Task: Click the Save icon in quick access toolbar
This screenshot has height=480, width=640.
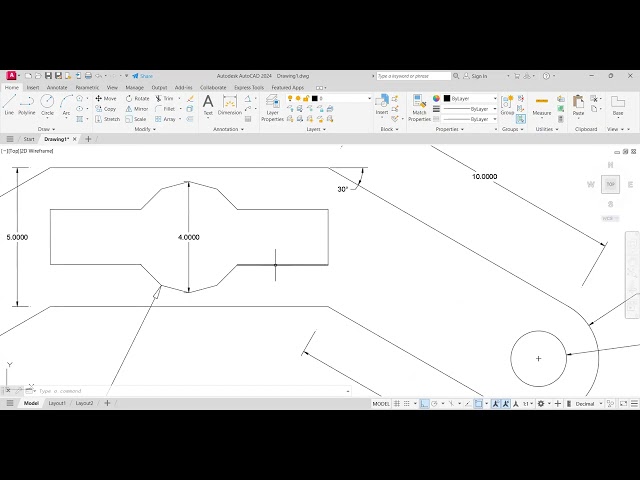Action: [48, 76]
